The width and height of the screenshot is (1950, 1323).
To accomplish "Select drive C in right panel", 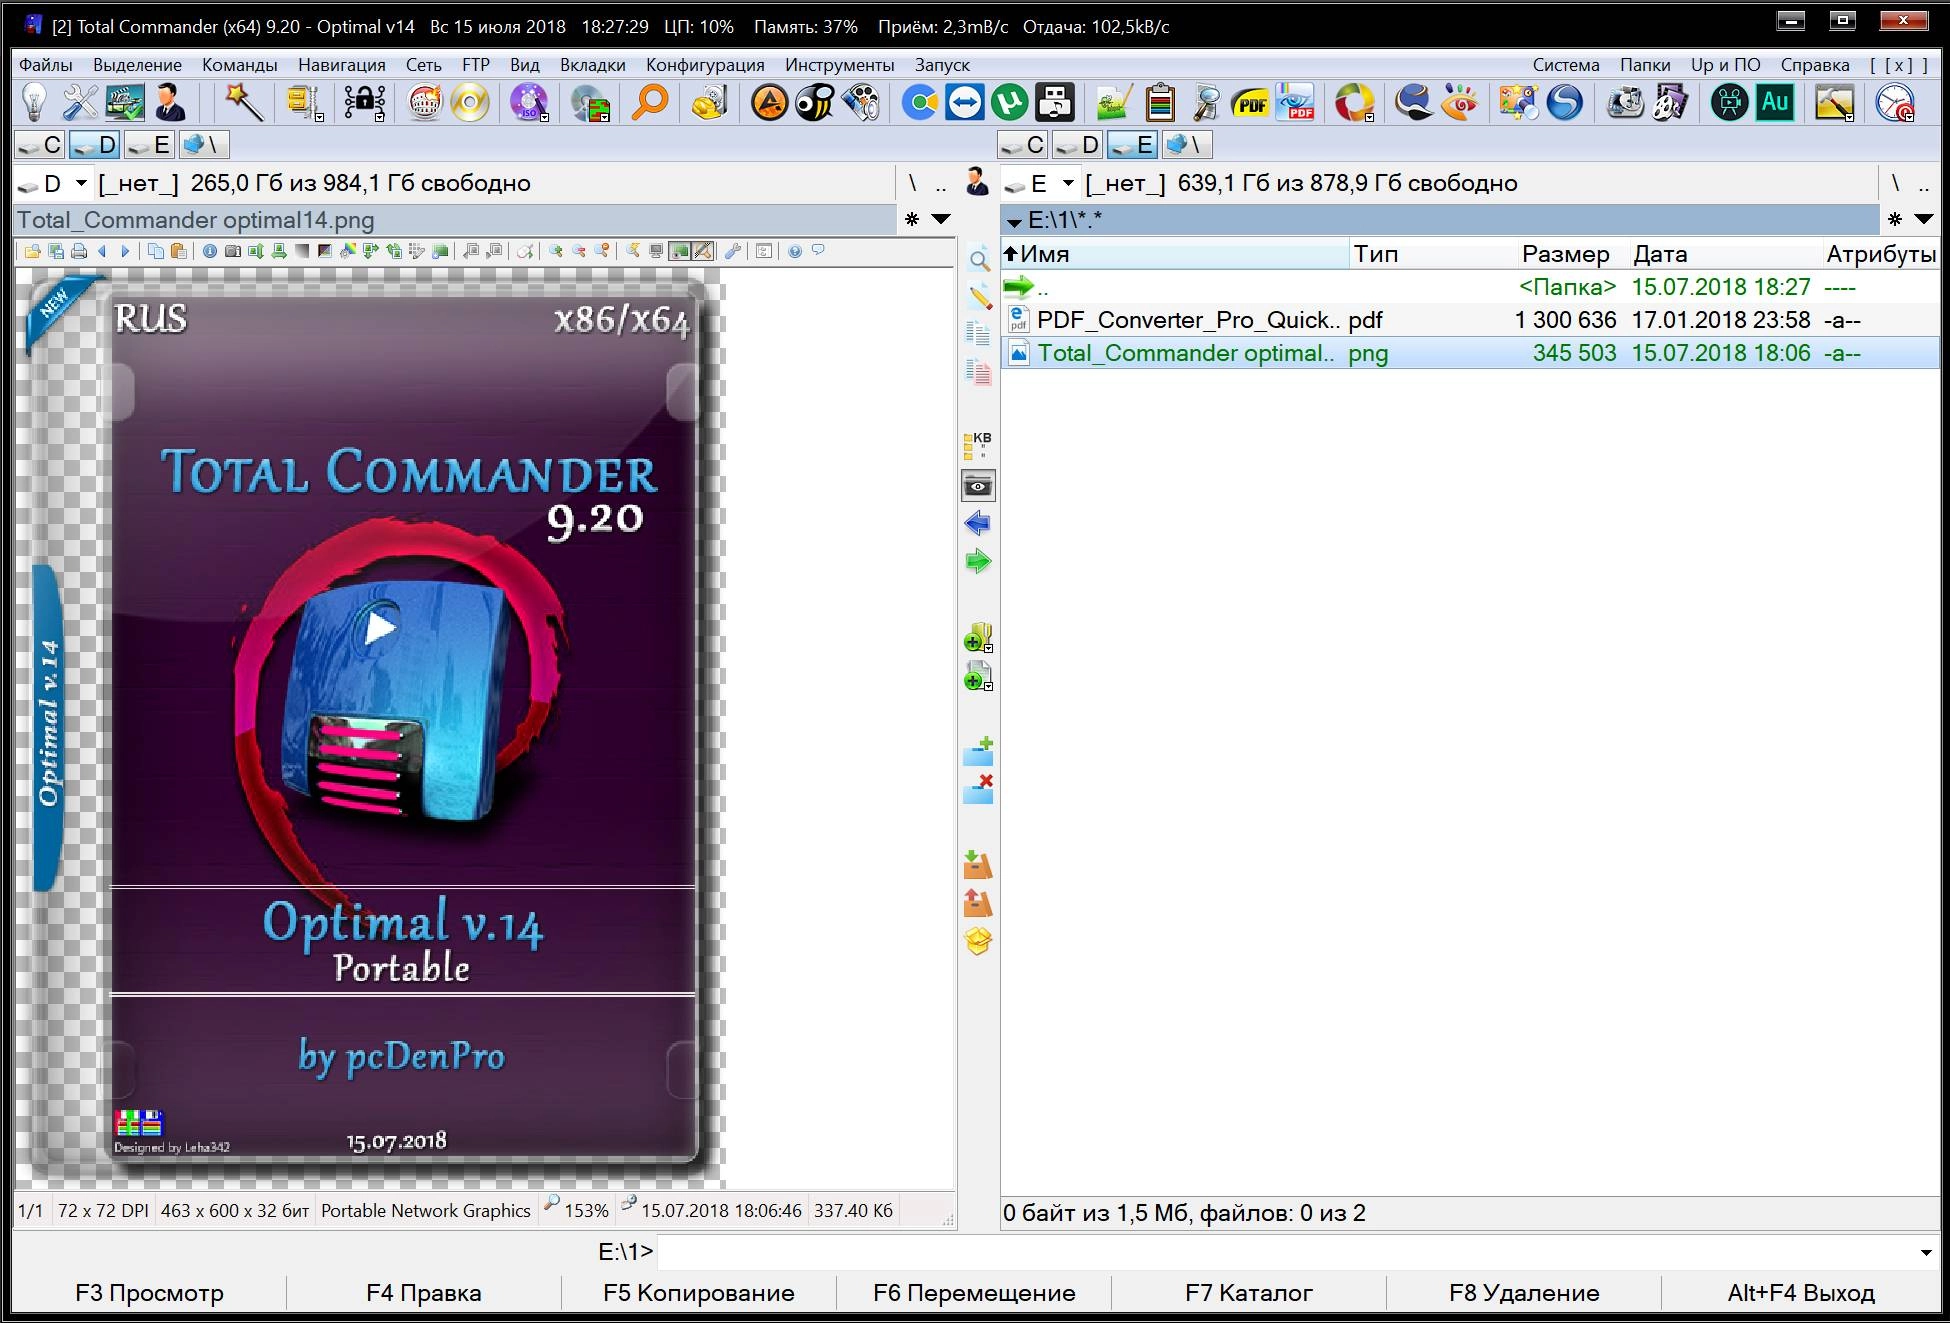I will [1023, 145].
